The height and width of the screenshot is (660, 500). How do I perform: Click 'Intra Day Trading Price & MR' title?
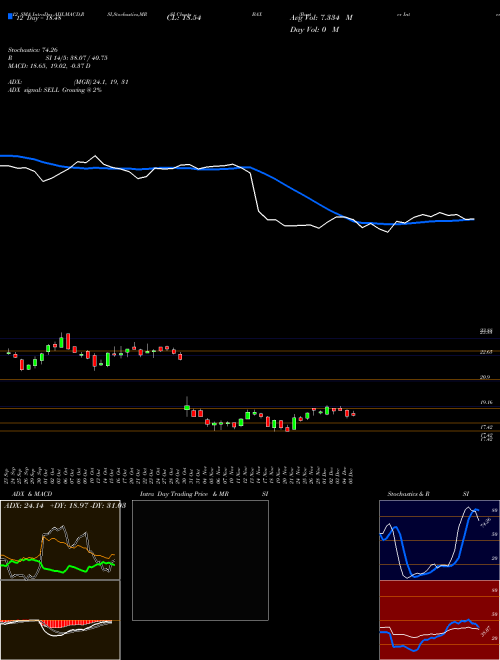click(x=184, y=494)
